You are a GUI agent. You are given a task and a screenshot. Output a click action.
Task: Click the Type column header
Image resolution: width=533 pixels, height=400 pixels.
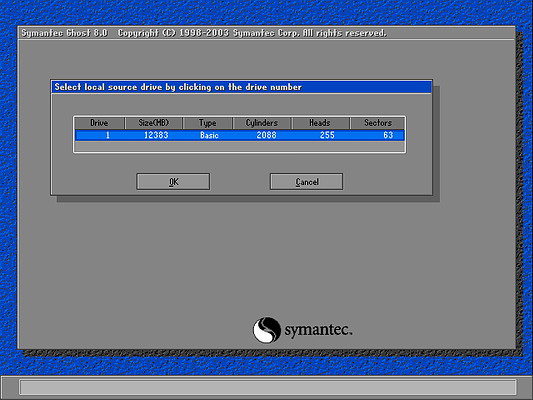click(208, 123)
